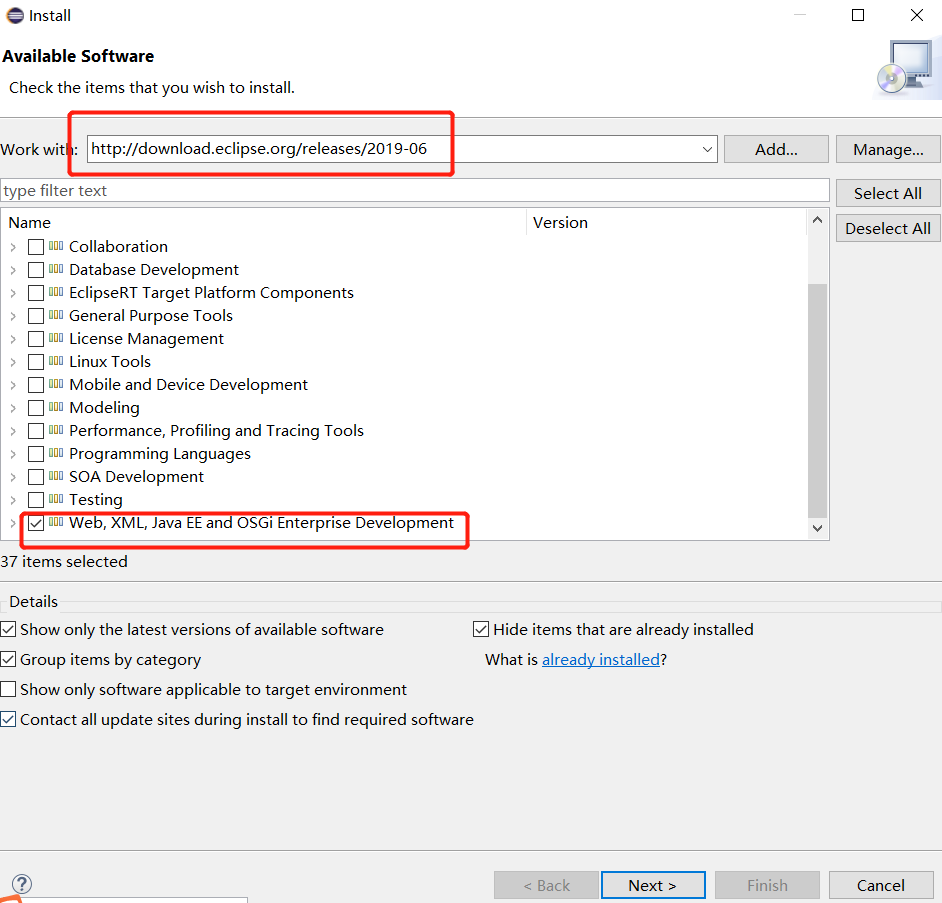Expand Web, XML, Java EE and OSGi node
The image size is (942, 903).
[x=13, y=523]
